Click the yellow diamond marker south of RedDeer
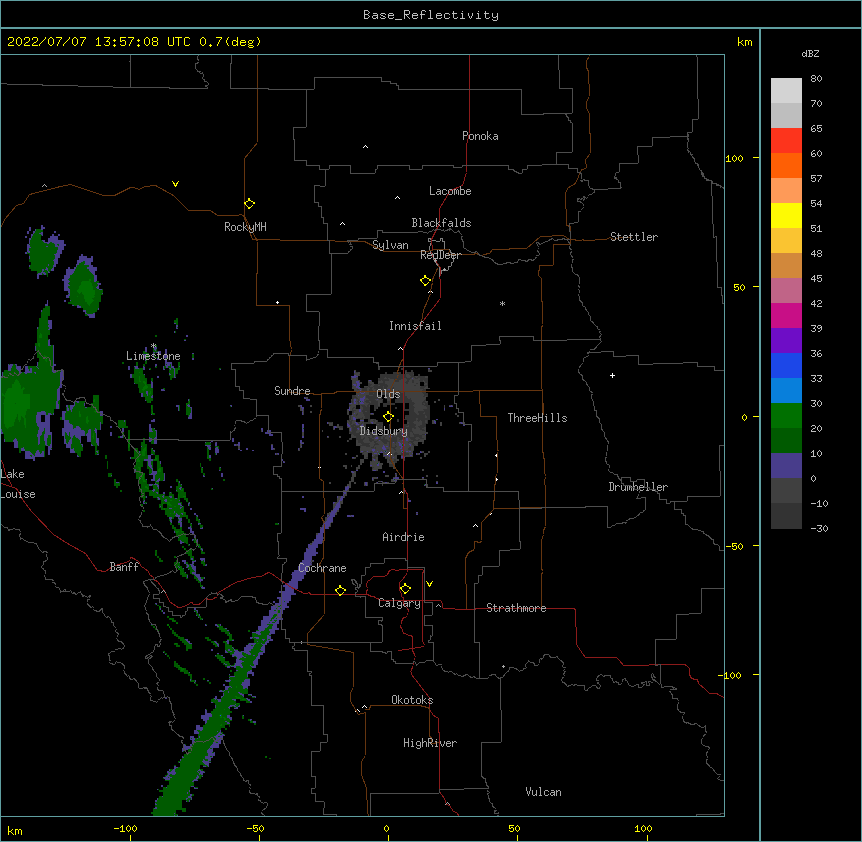Viewport: 862px width, 842px height. pyautogui.click(x=425, y=281)
